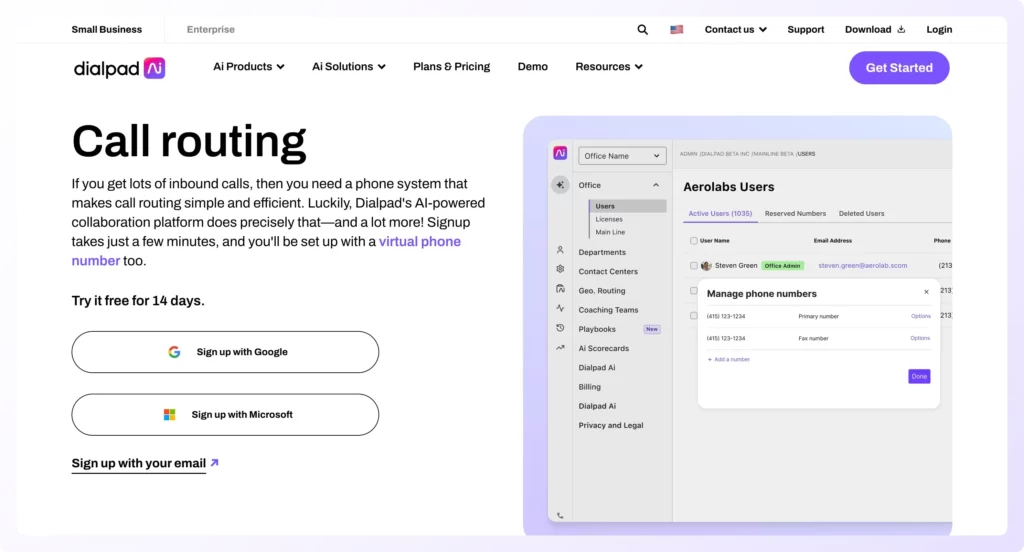Click the trending analytics sidebar icon
1024x552 pixels.
coord(560,348)
